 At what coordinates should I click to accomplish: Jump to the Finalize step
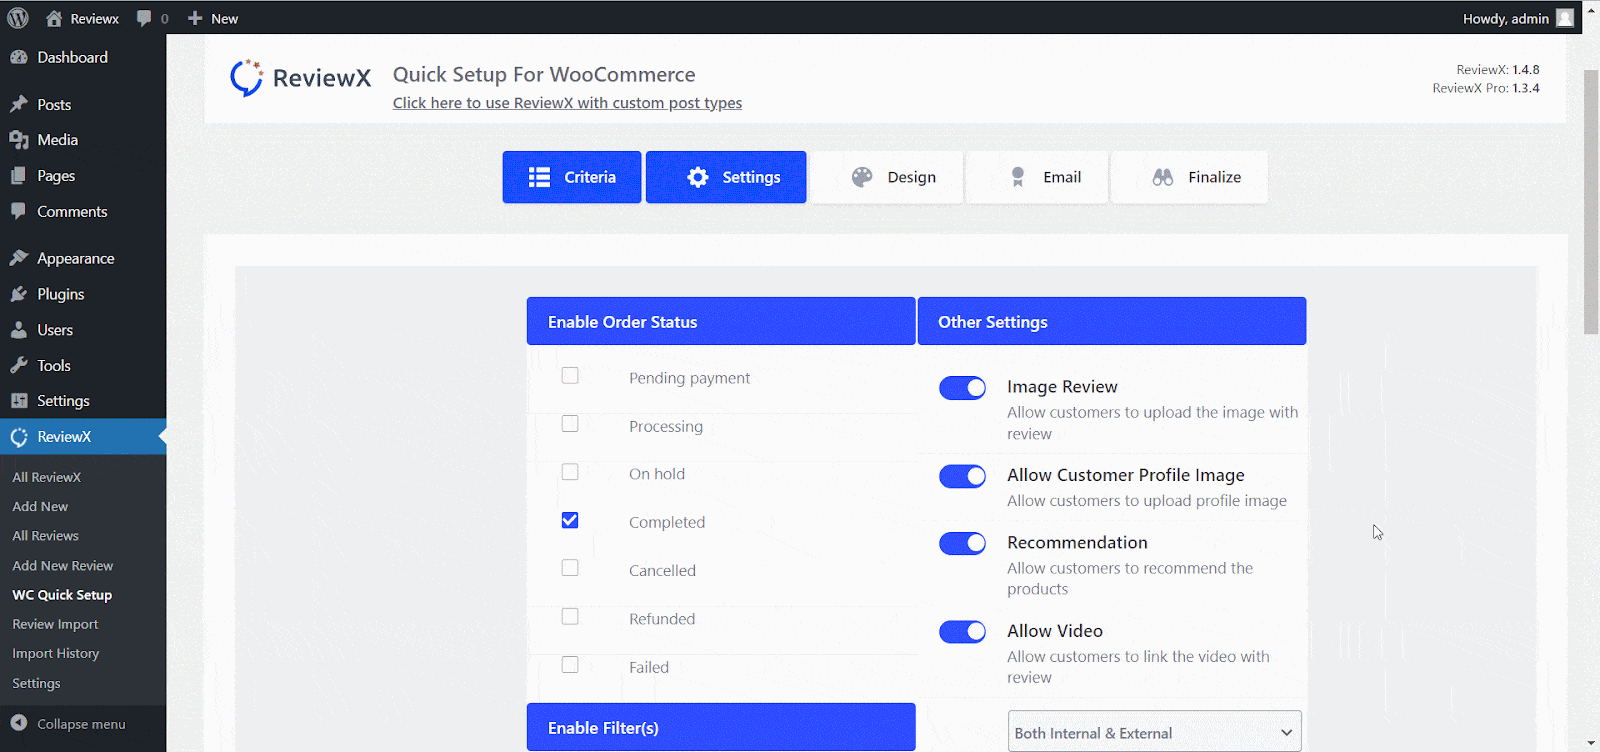pyautogui.click(x=1189, y=177)
